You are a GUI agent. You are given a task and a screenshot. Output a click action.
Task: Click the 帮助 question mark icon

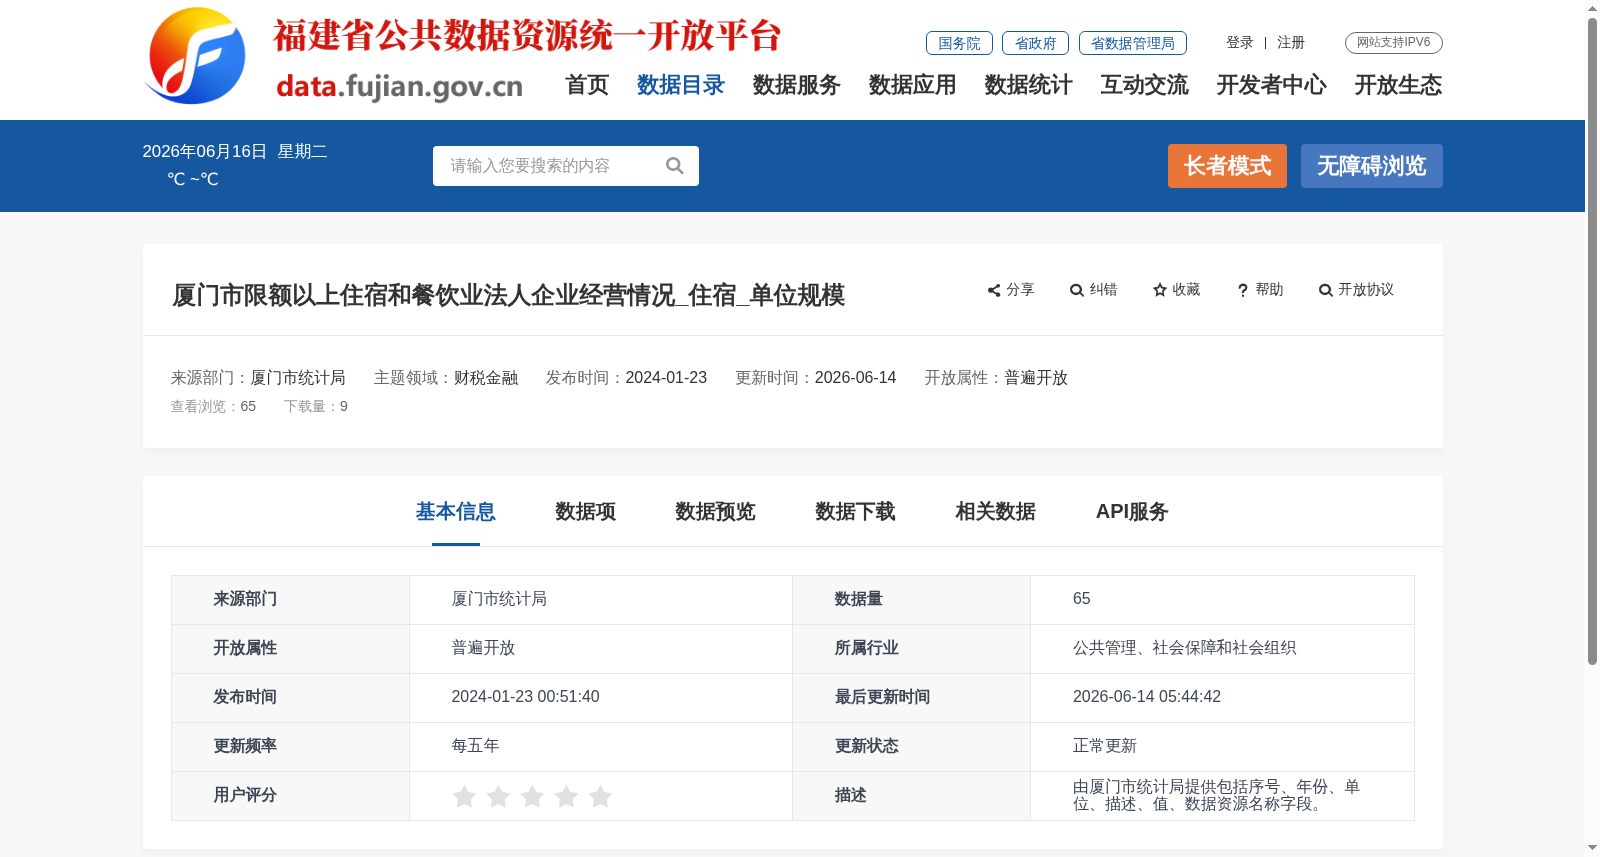(1243, 290)
